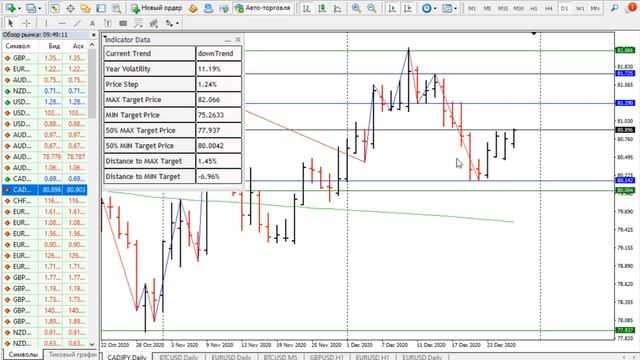Open the periods clock icon
Viewport: 640px width, 360px height.
[427, 8]
